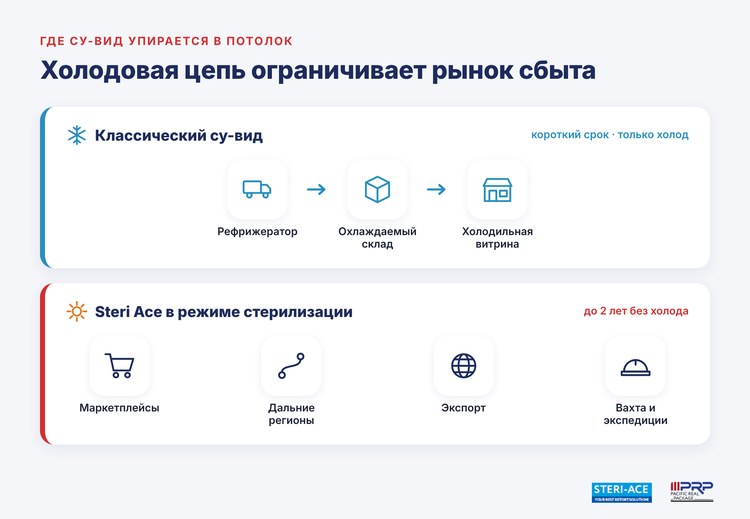750x519 pixels.
Task: Click the label Рефрижератор
Action: (x=257, y=232)
